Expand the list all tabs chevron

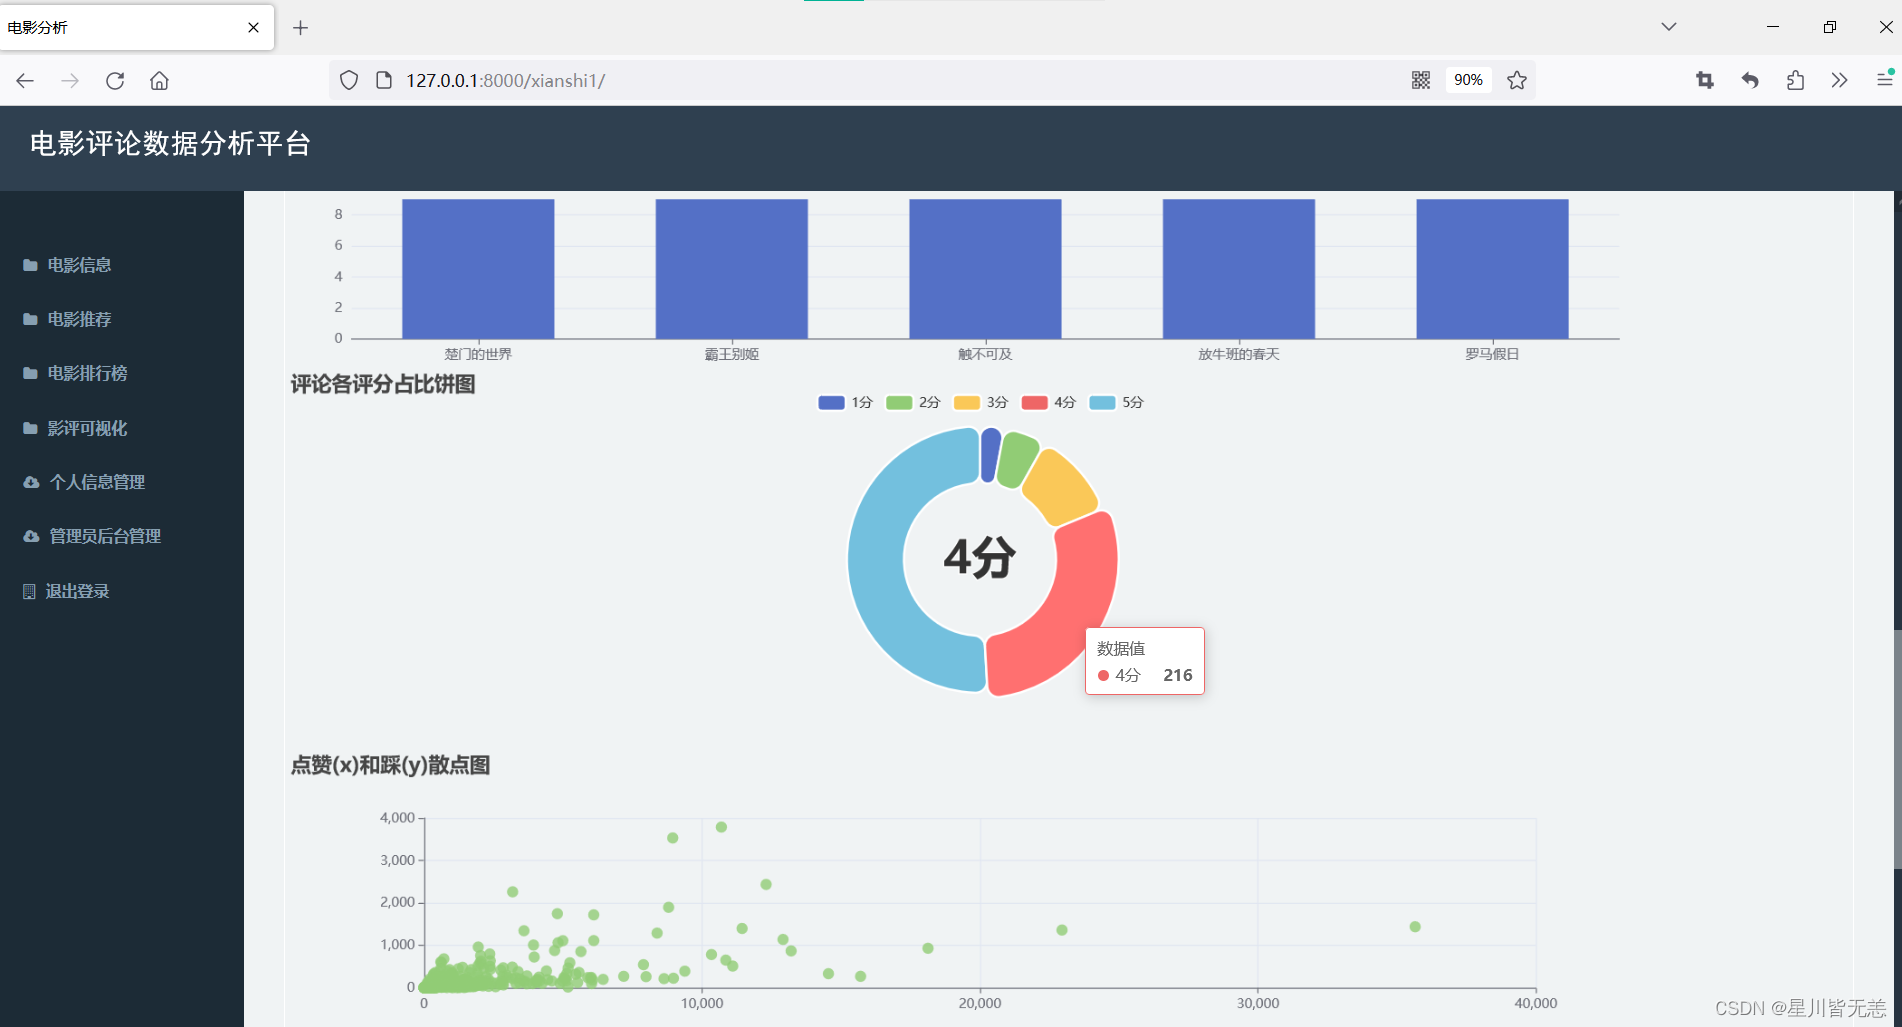click(x=1668, y=27)
